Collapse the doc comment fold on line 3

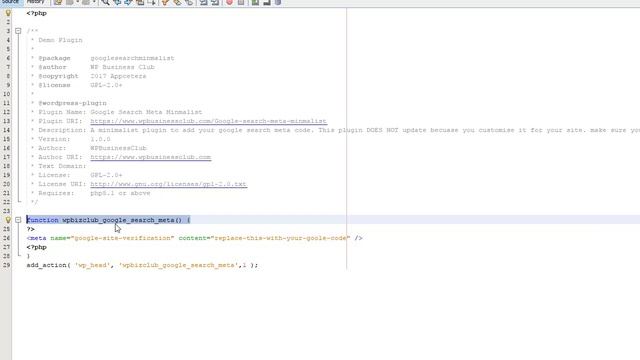pos(18,31)
